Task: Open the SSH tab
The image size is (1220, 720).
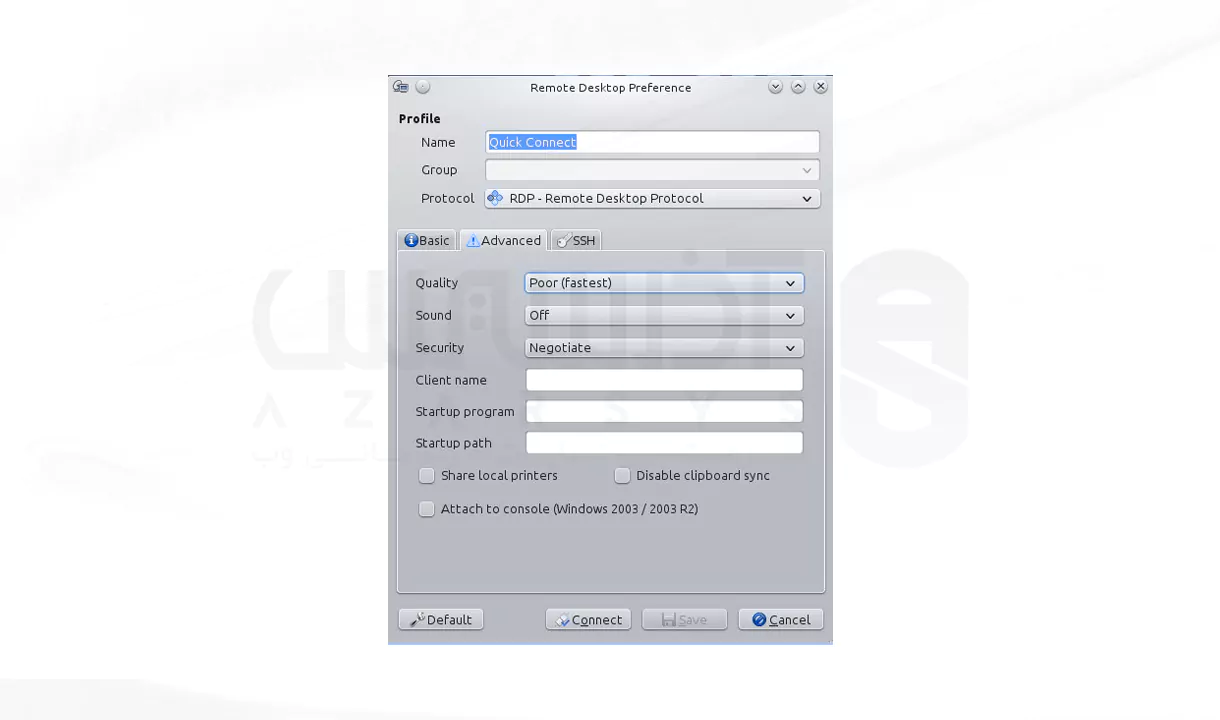Action: click(576, 241)
